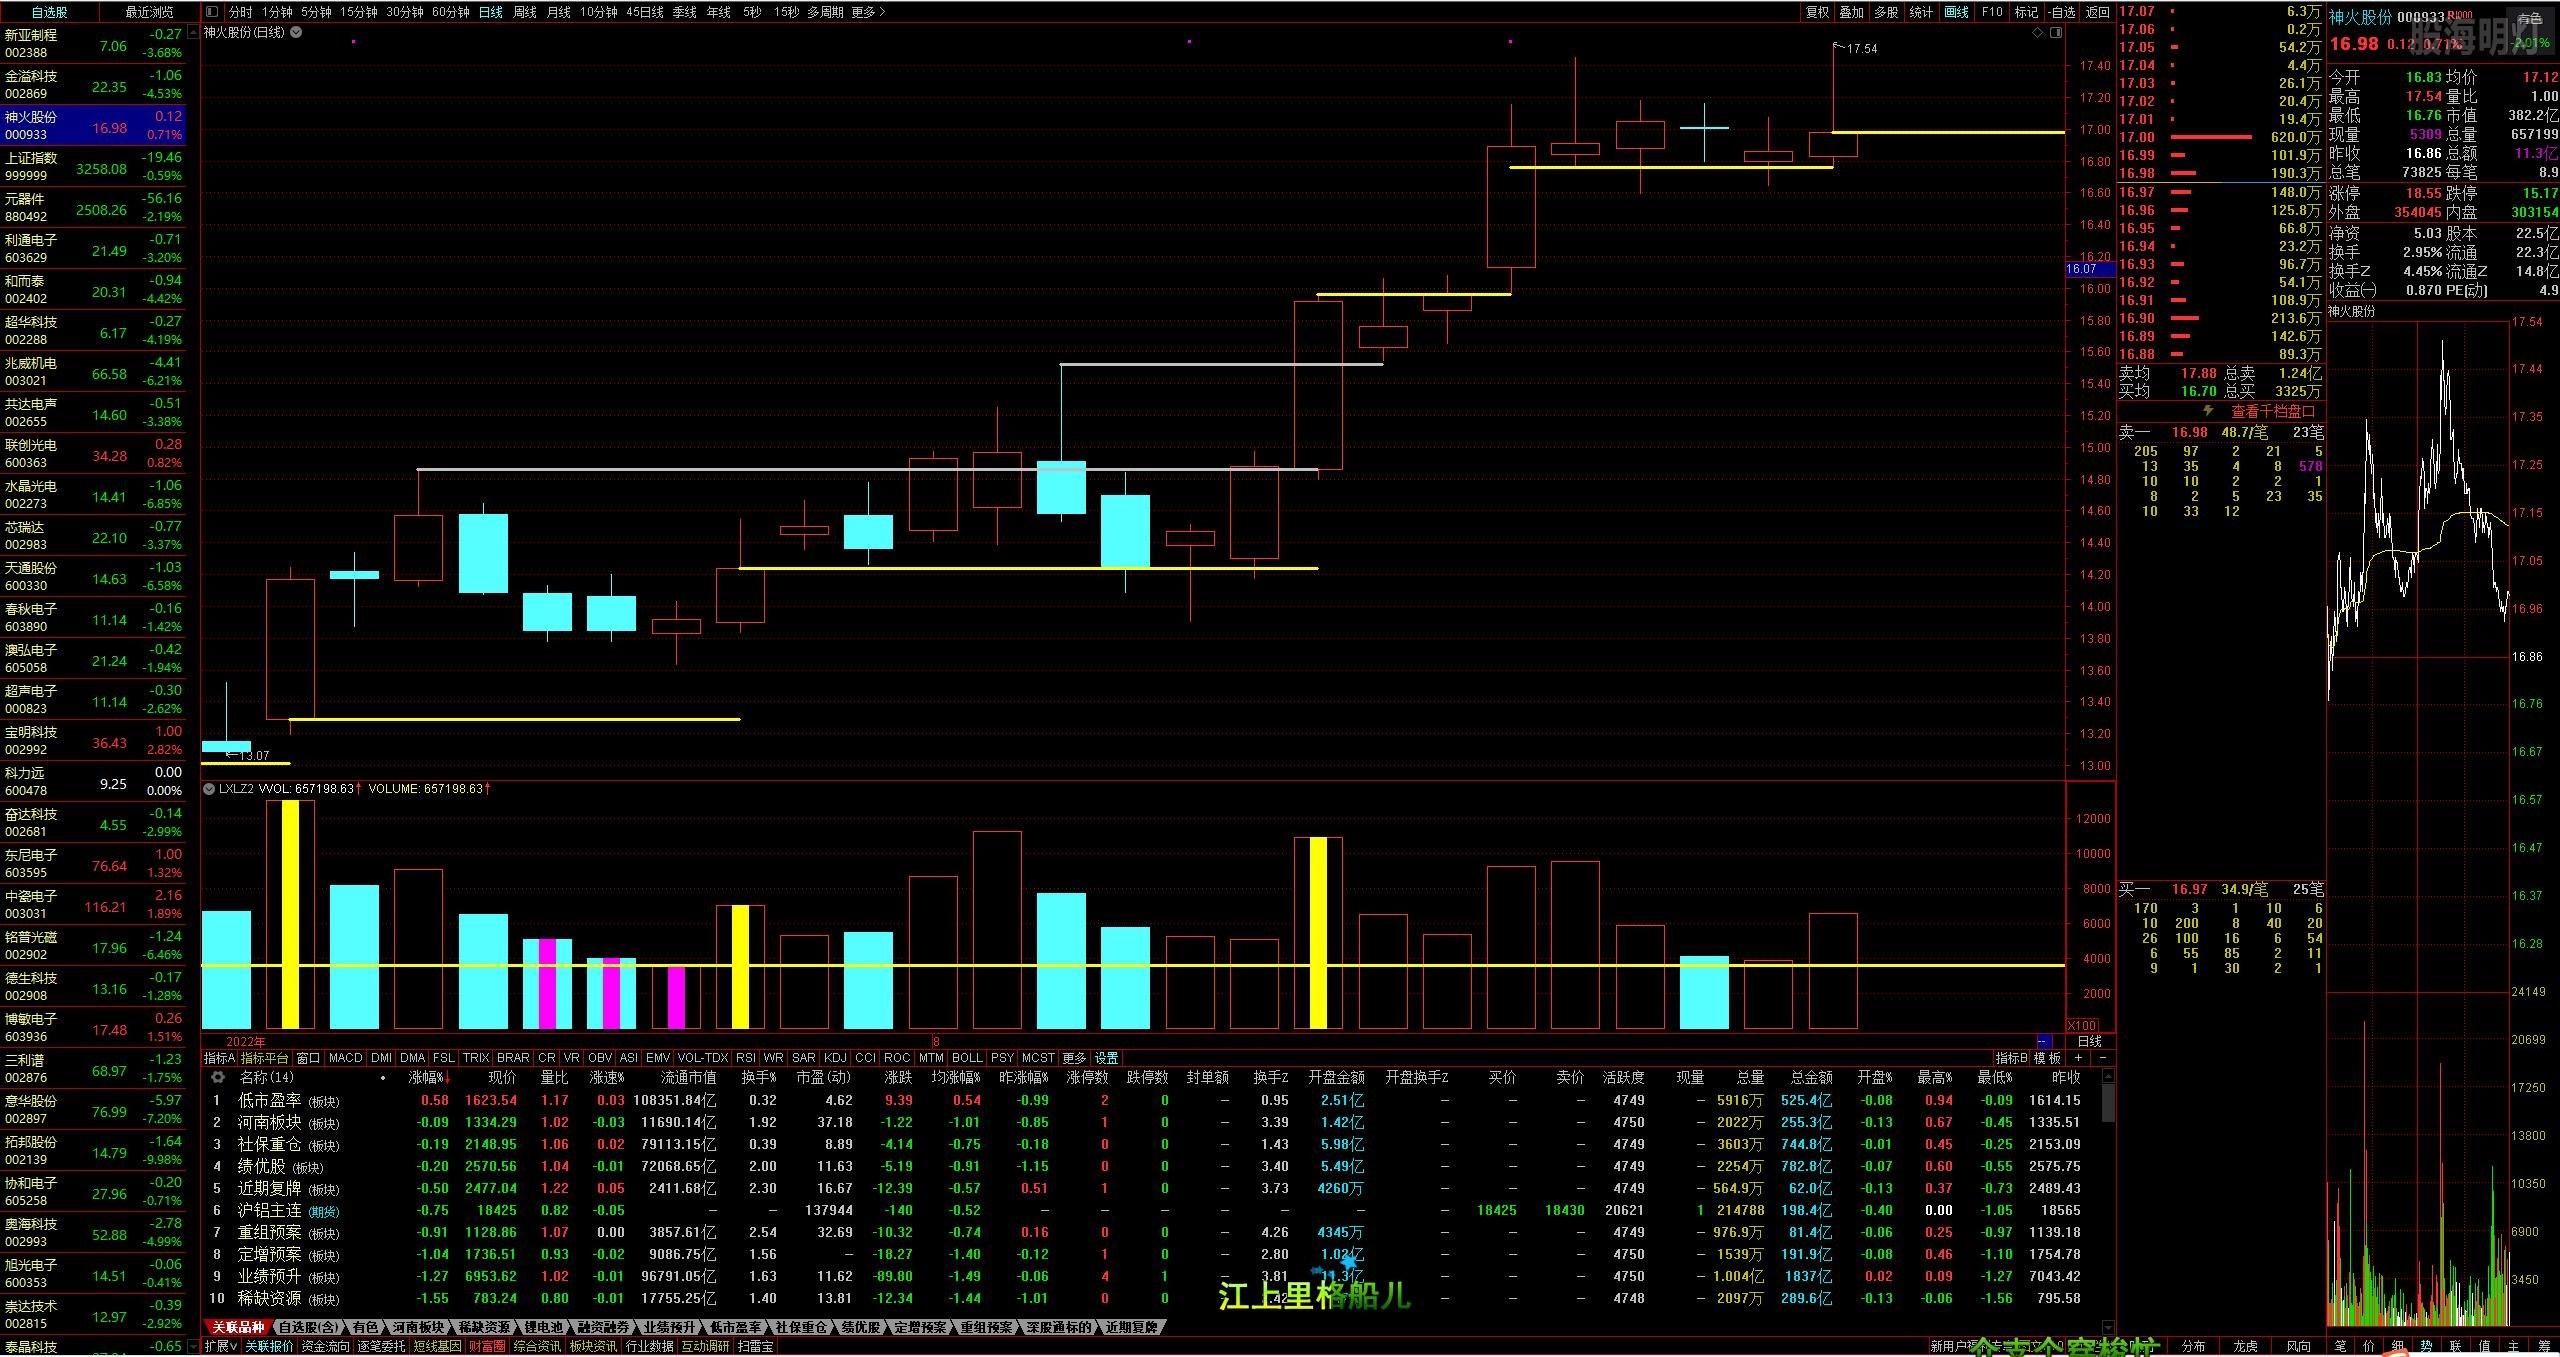Select the 月线 period
The height and width of the screenshot is (1357, 2560).
pyautogui.click(x=559, y=12)
